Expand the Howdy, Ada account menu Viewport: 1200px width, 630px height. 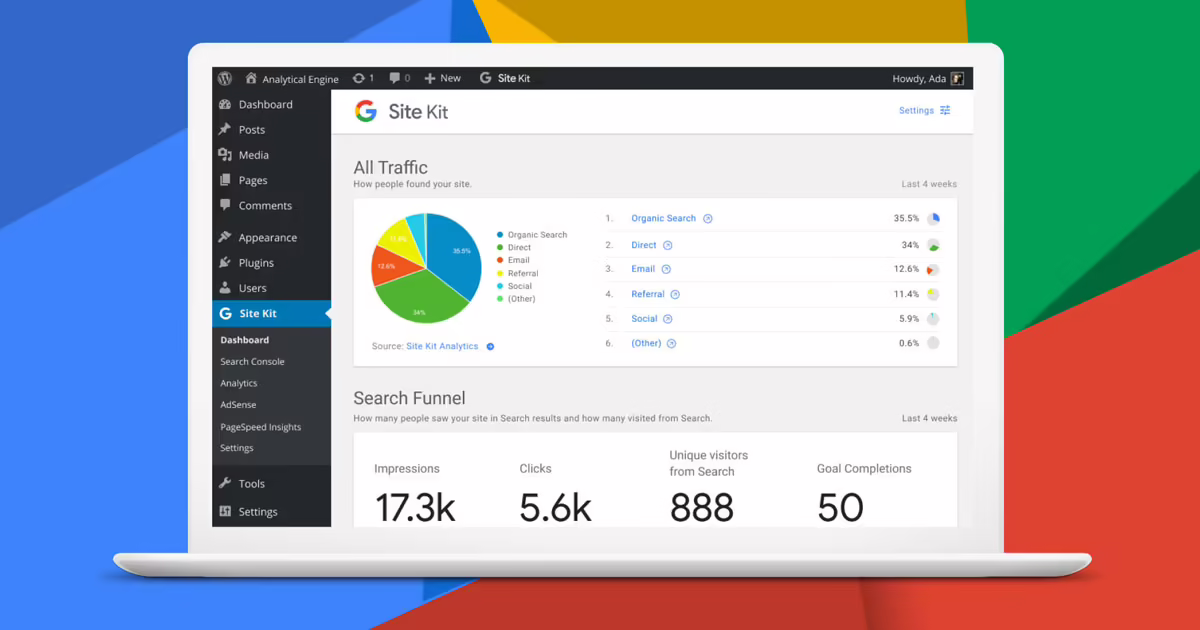[x=918, y=79]
